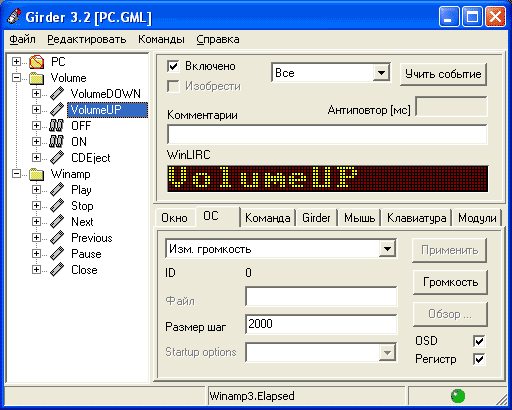Click the Размер шаг field showing 2000
The image size is (512, 410).
coord(321,324)
